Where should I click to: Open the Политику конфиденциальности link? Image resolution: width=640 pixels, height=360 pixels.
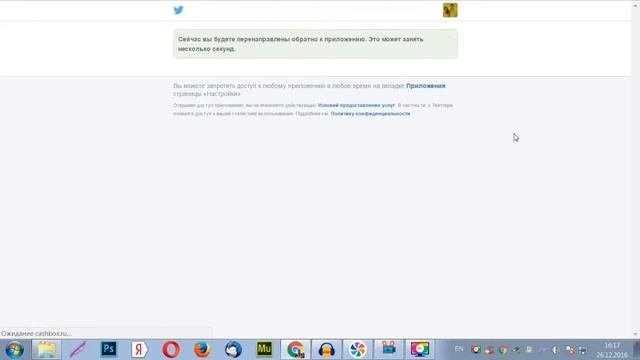[x=370, y=114]
